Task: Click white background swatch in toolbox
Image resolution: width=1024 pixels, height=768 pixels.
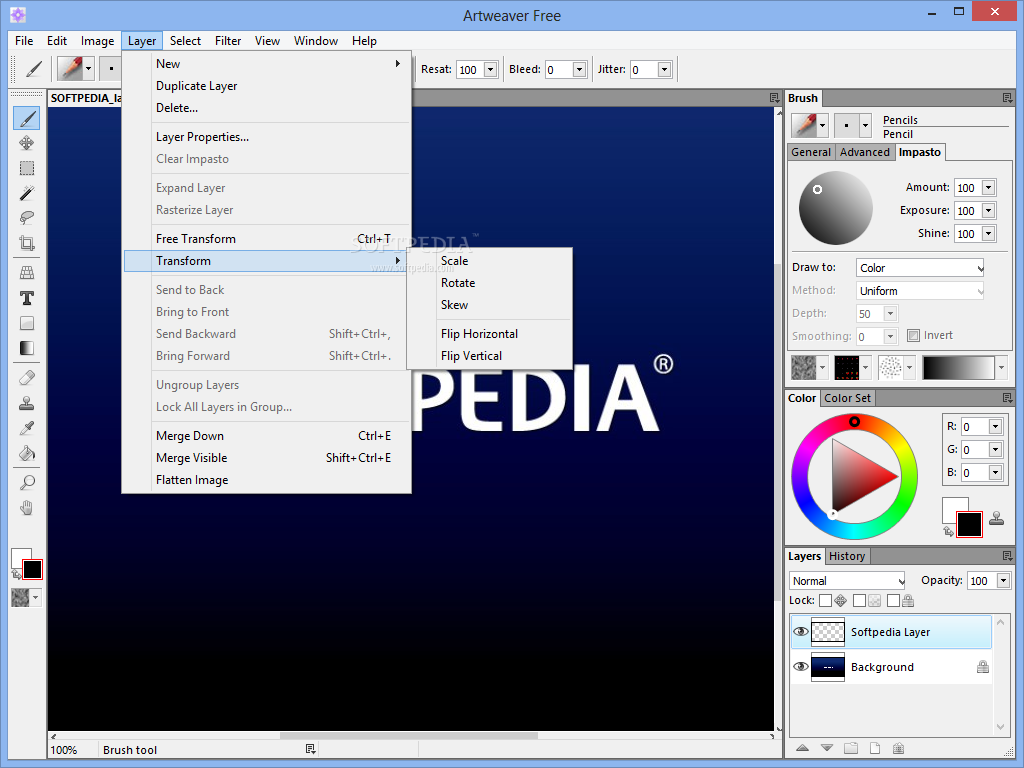Action: (18, 556)
